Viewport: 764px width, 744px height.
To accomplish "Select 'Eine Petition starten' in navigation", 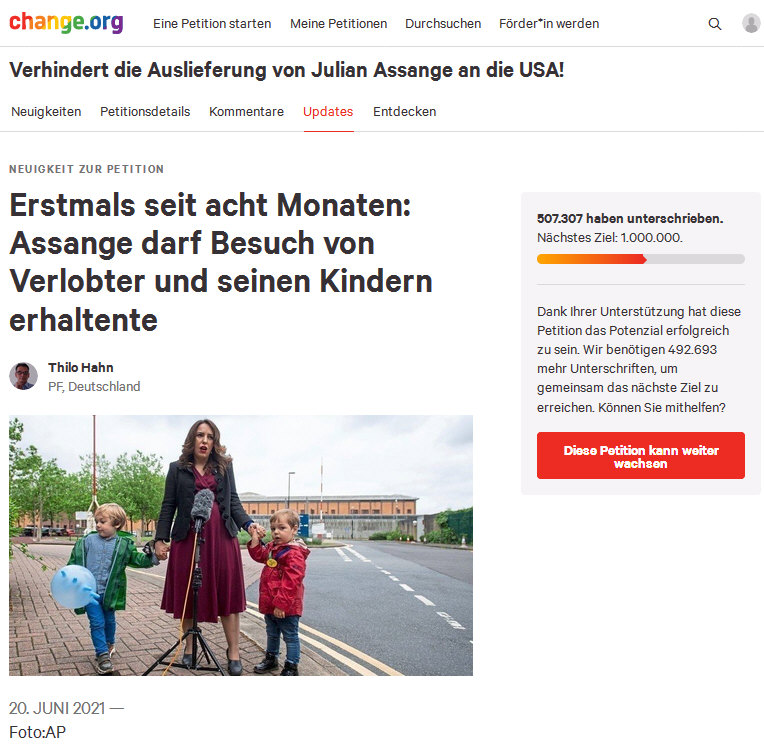I will tap(212, 23).
